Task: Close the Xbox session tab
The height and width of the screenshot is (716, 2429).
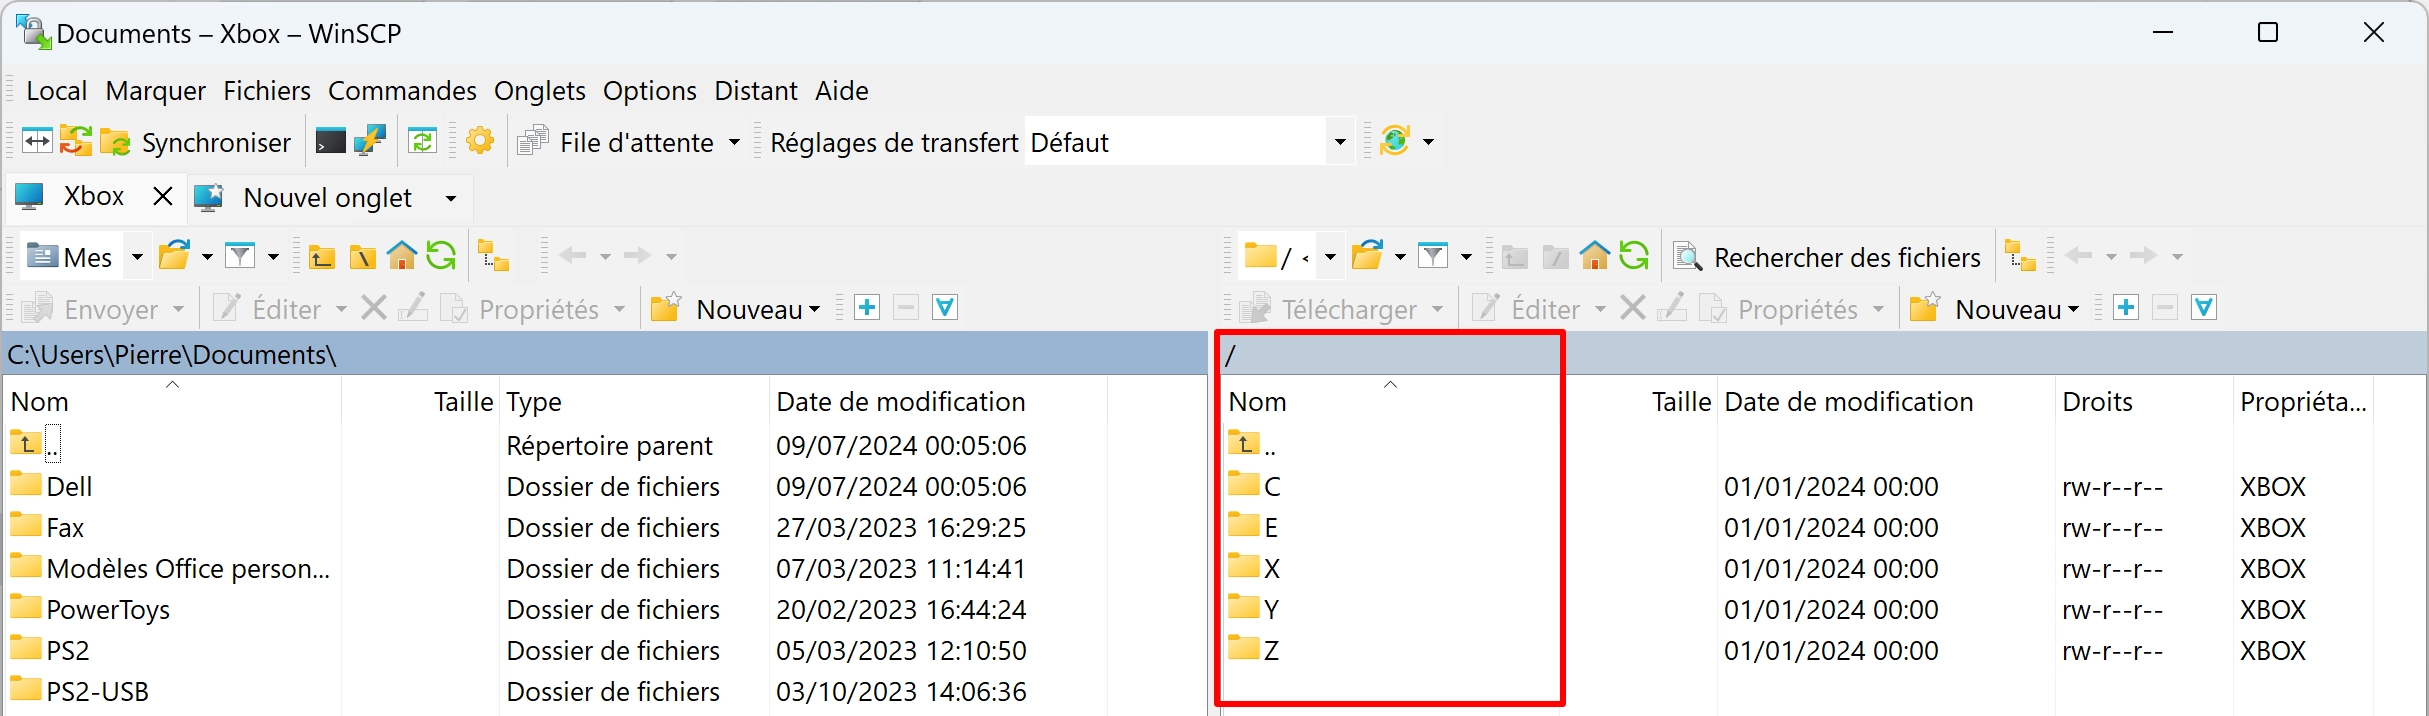Action: [x=163, y=197]
